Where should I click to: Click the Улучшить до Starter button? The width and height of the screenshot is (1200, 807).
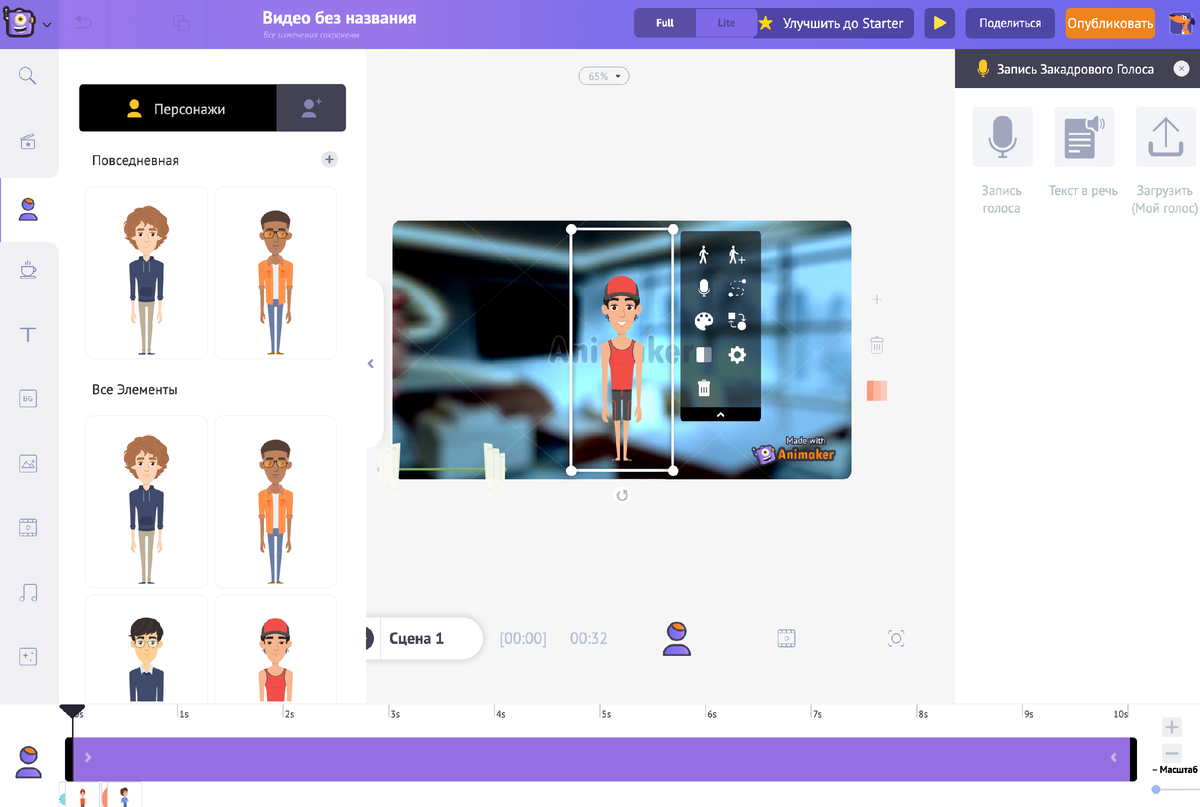[x=834, y=23]
